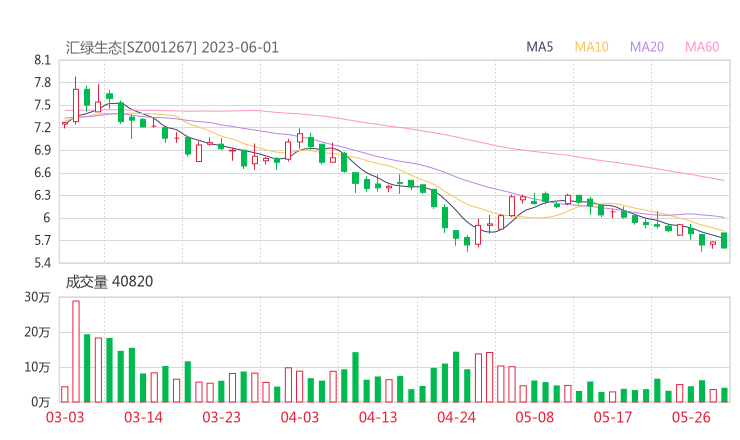The image size is (740, 440).
Task: Click the last green candlestick at chart end
Action: [724, 240]
